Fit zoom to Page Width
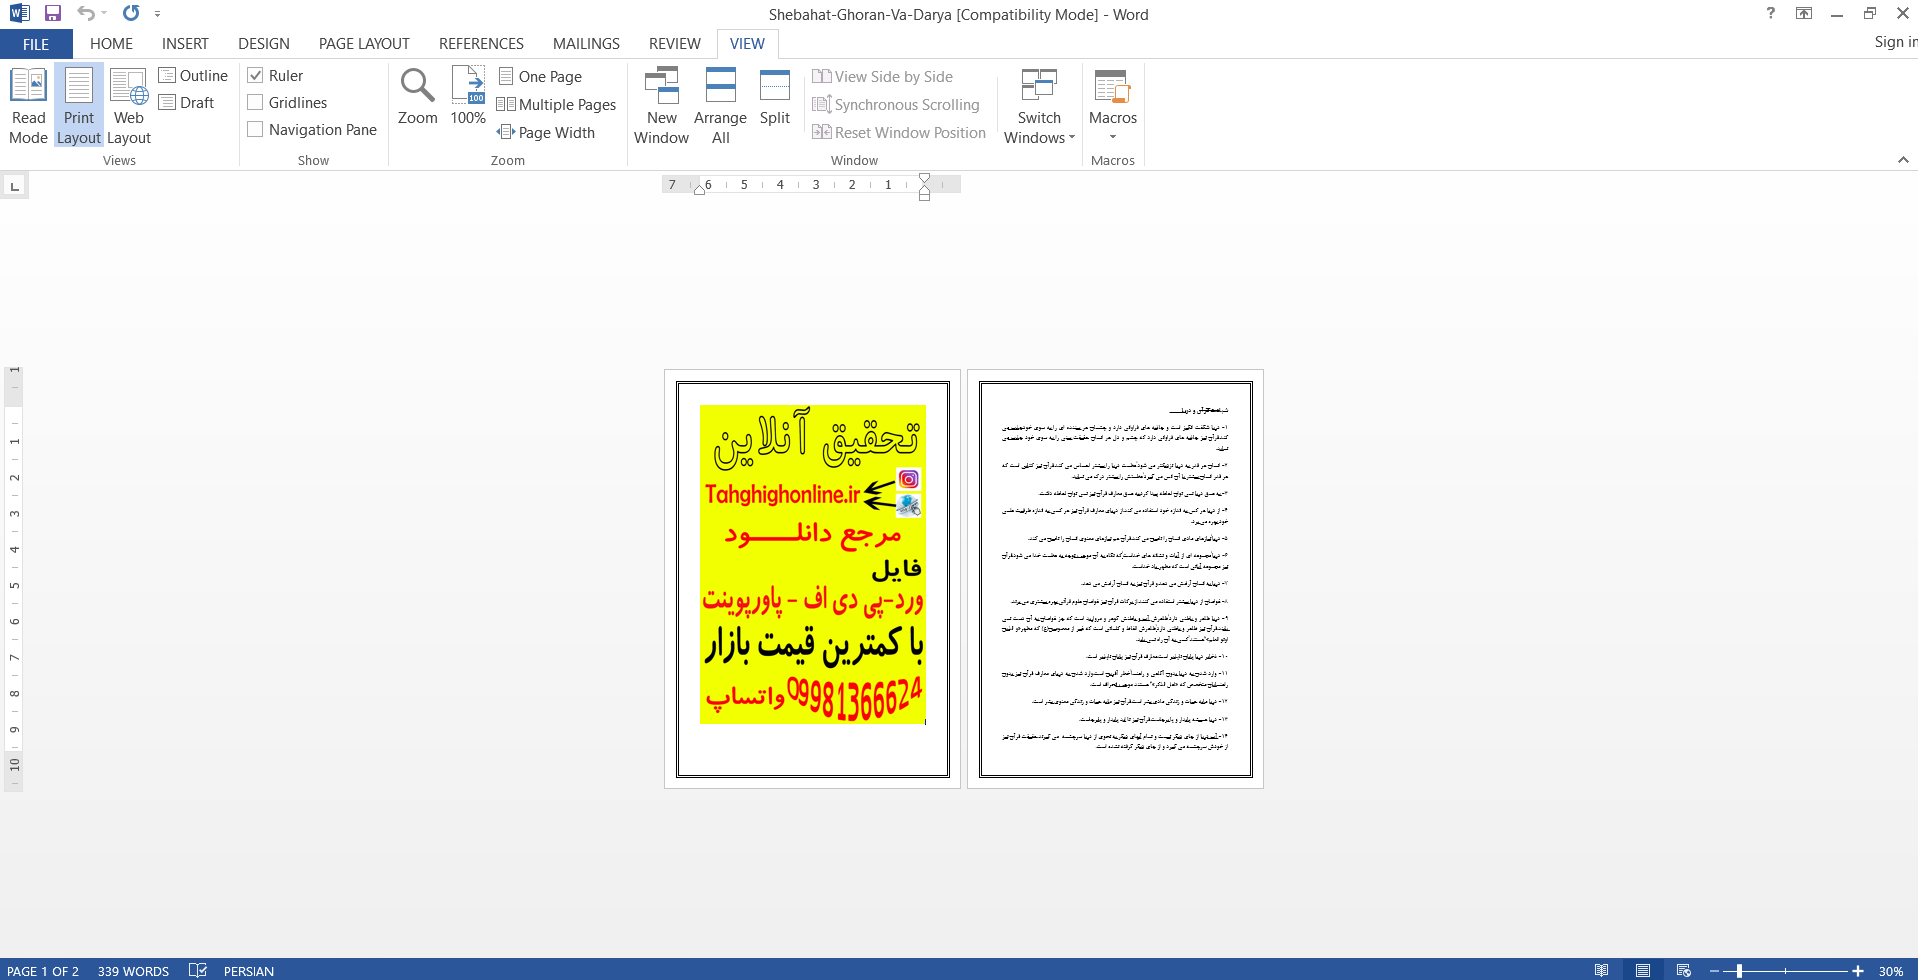This screenshot has height=980, width=1918. [546, 133]
